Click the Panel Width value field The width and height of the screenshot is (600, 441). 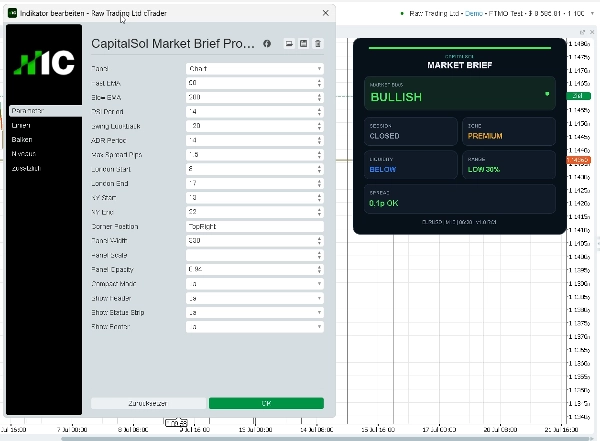tap(255, 240)
